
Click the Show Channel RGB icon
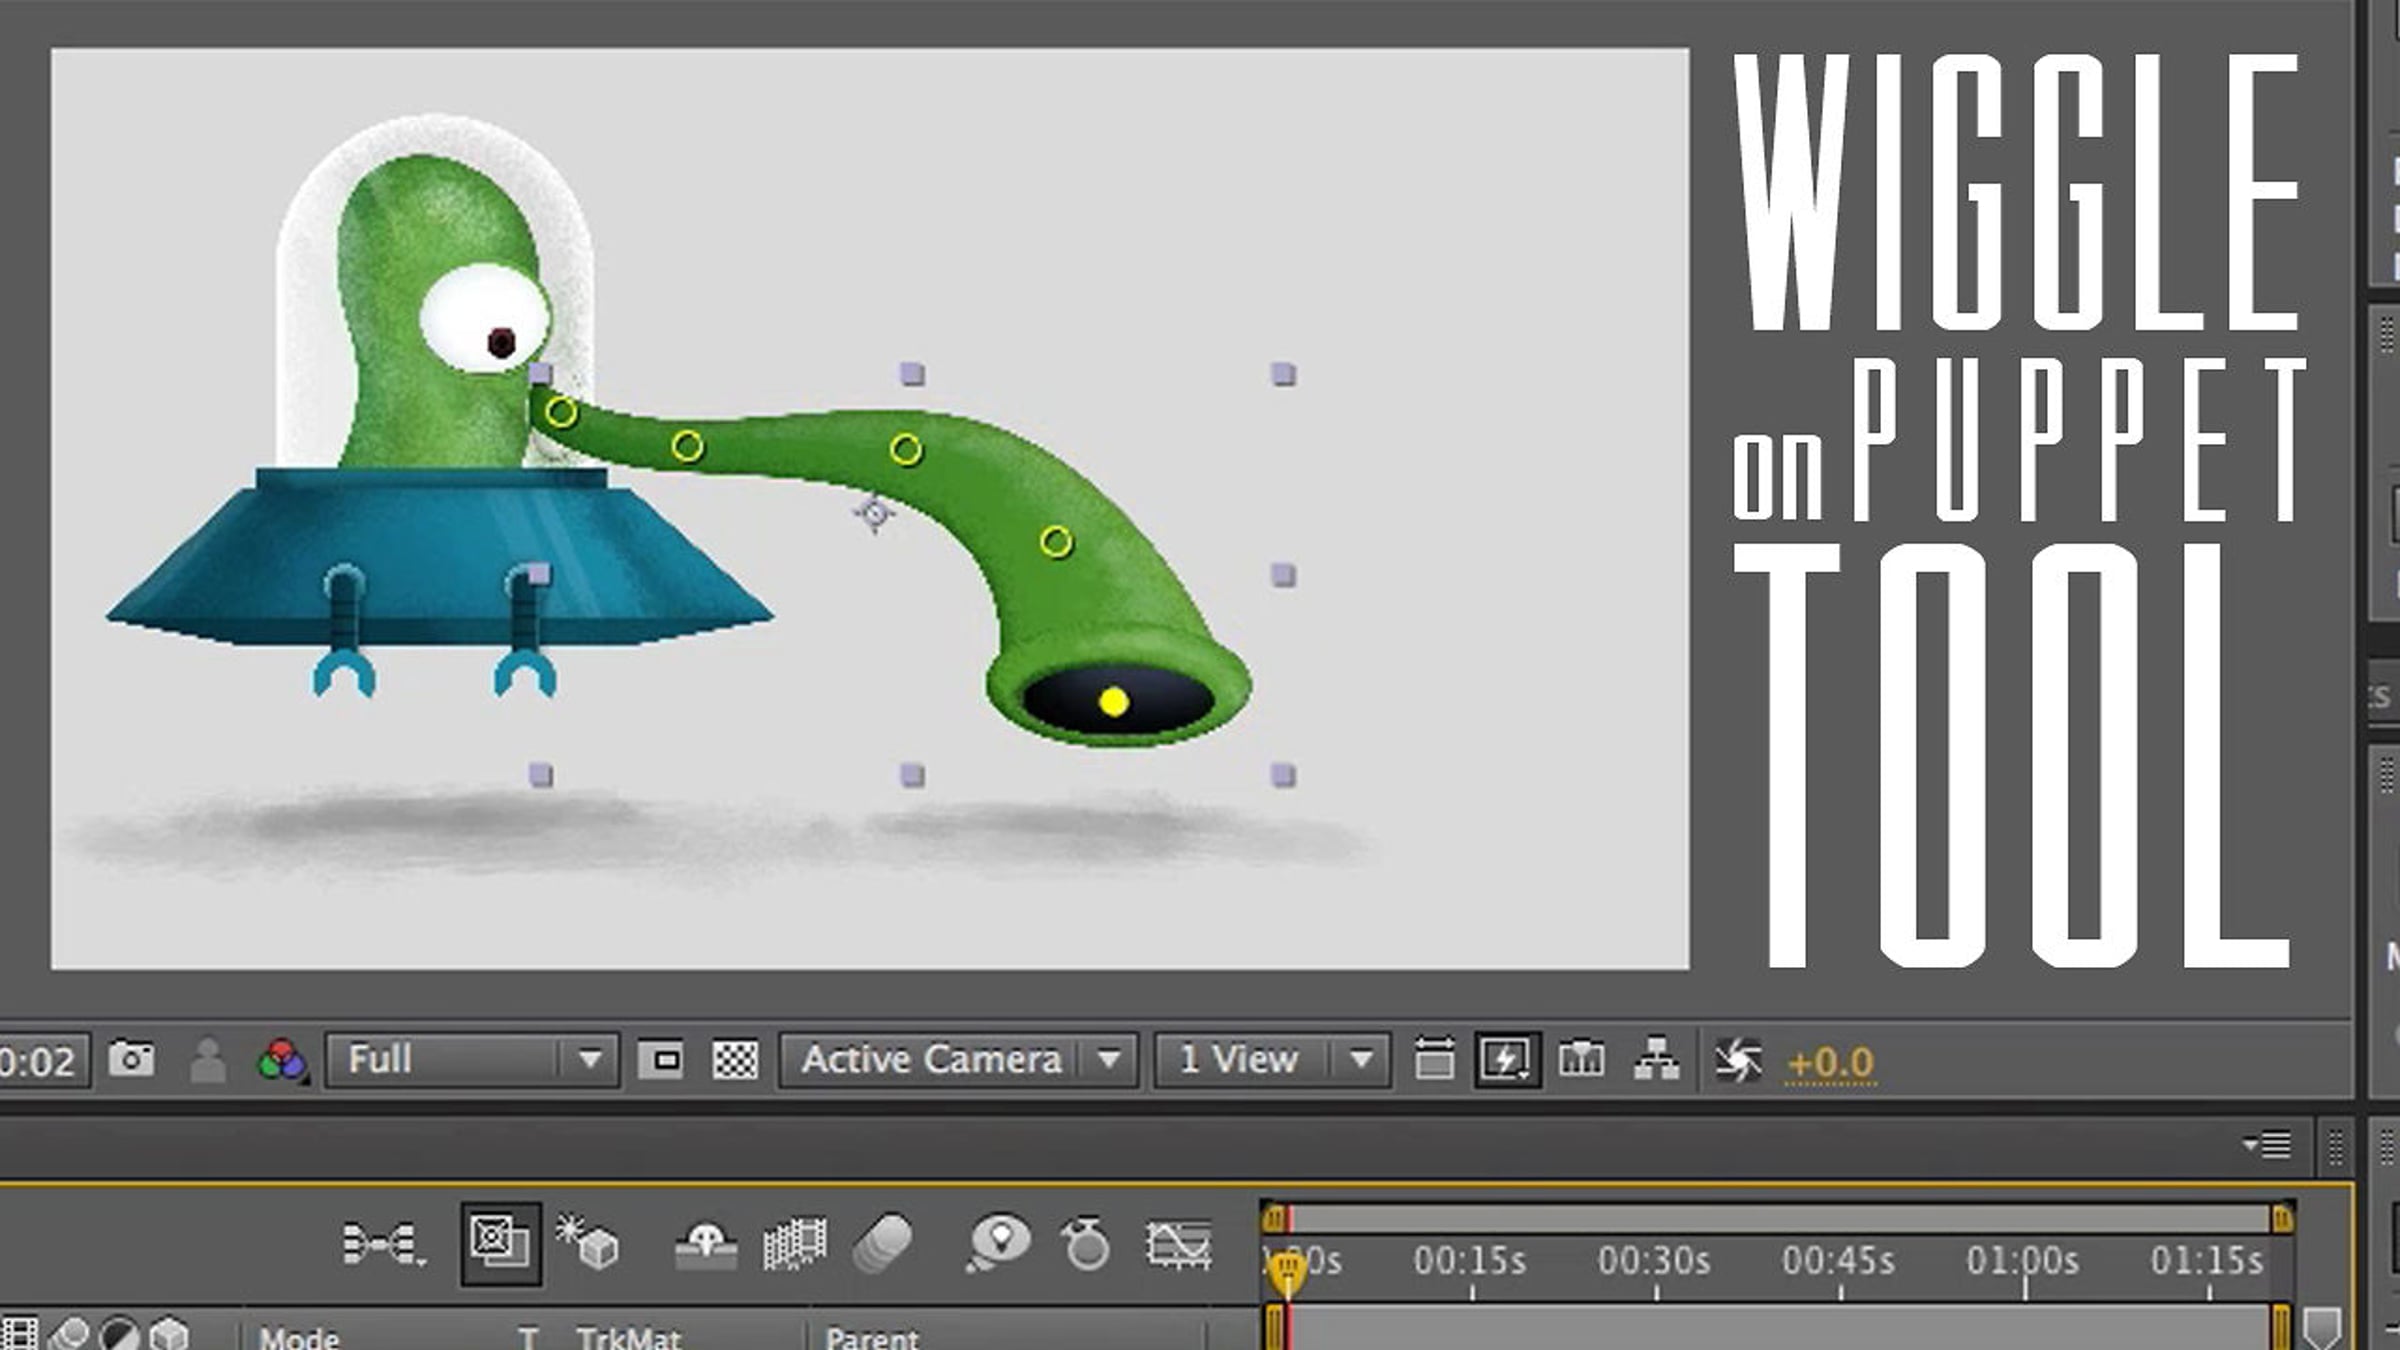click(283, 1060)
